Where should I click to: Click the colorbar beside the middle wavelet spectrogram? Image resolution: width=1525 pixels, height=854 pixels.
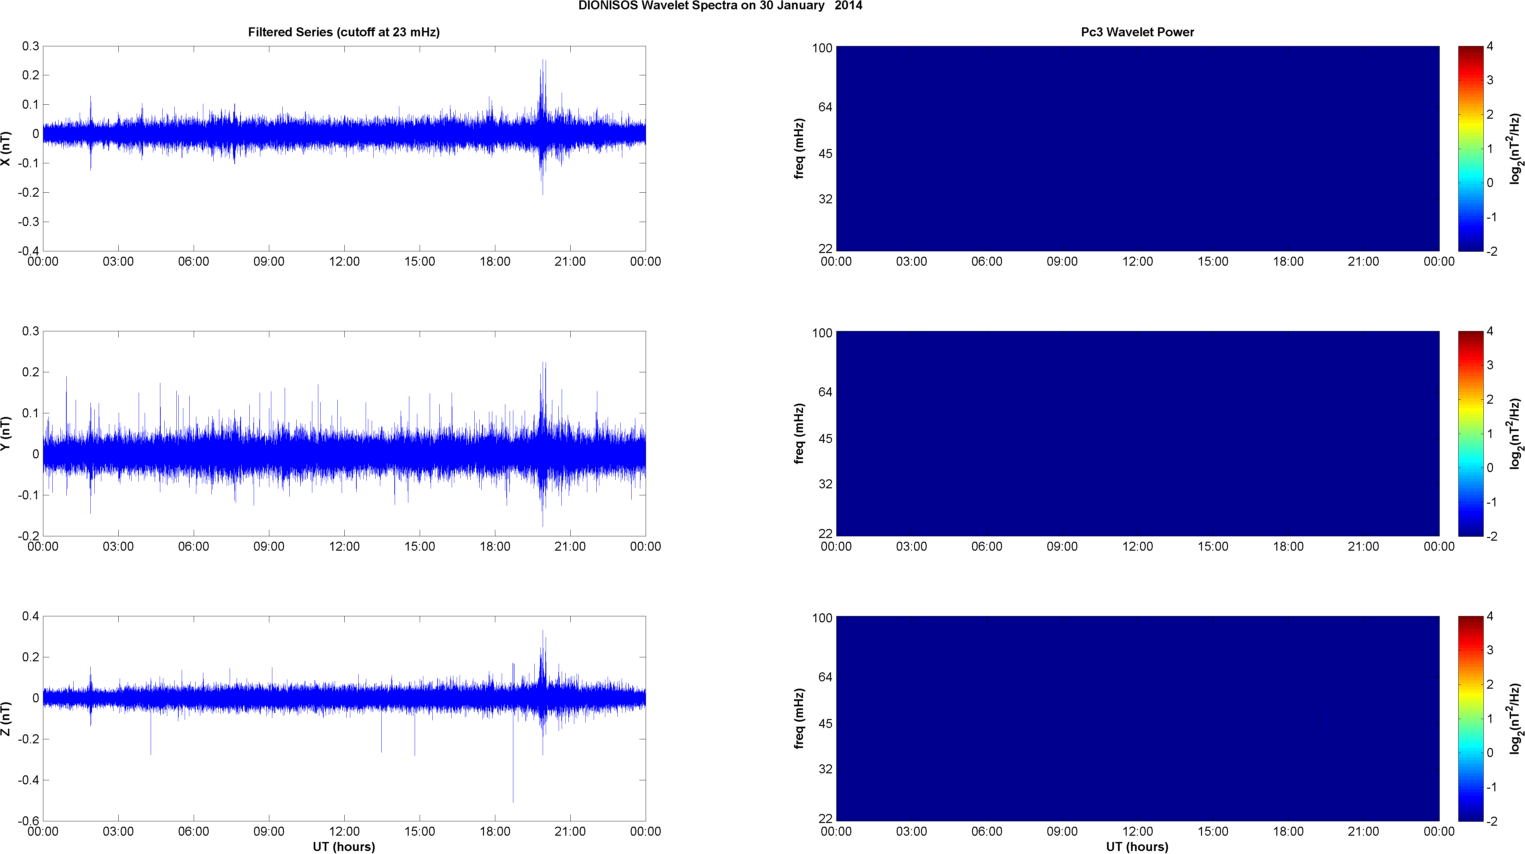1470,433
